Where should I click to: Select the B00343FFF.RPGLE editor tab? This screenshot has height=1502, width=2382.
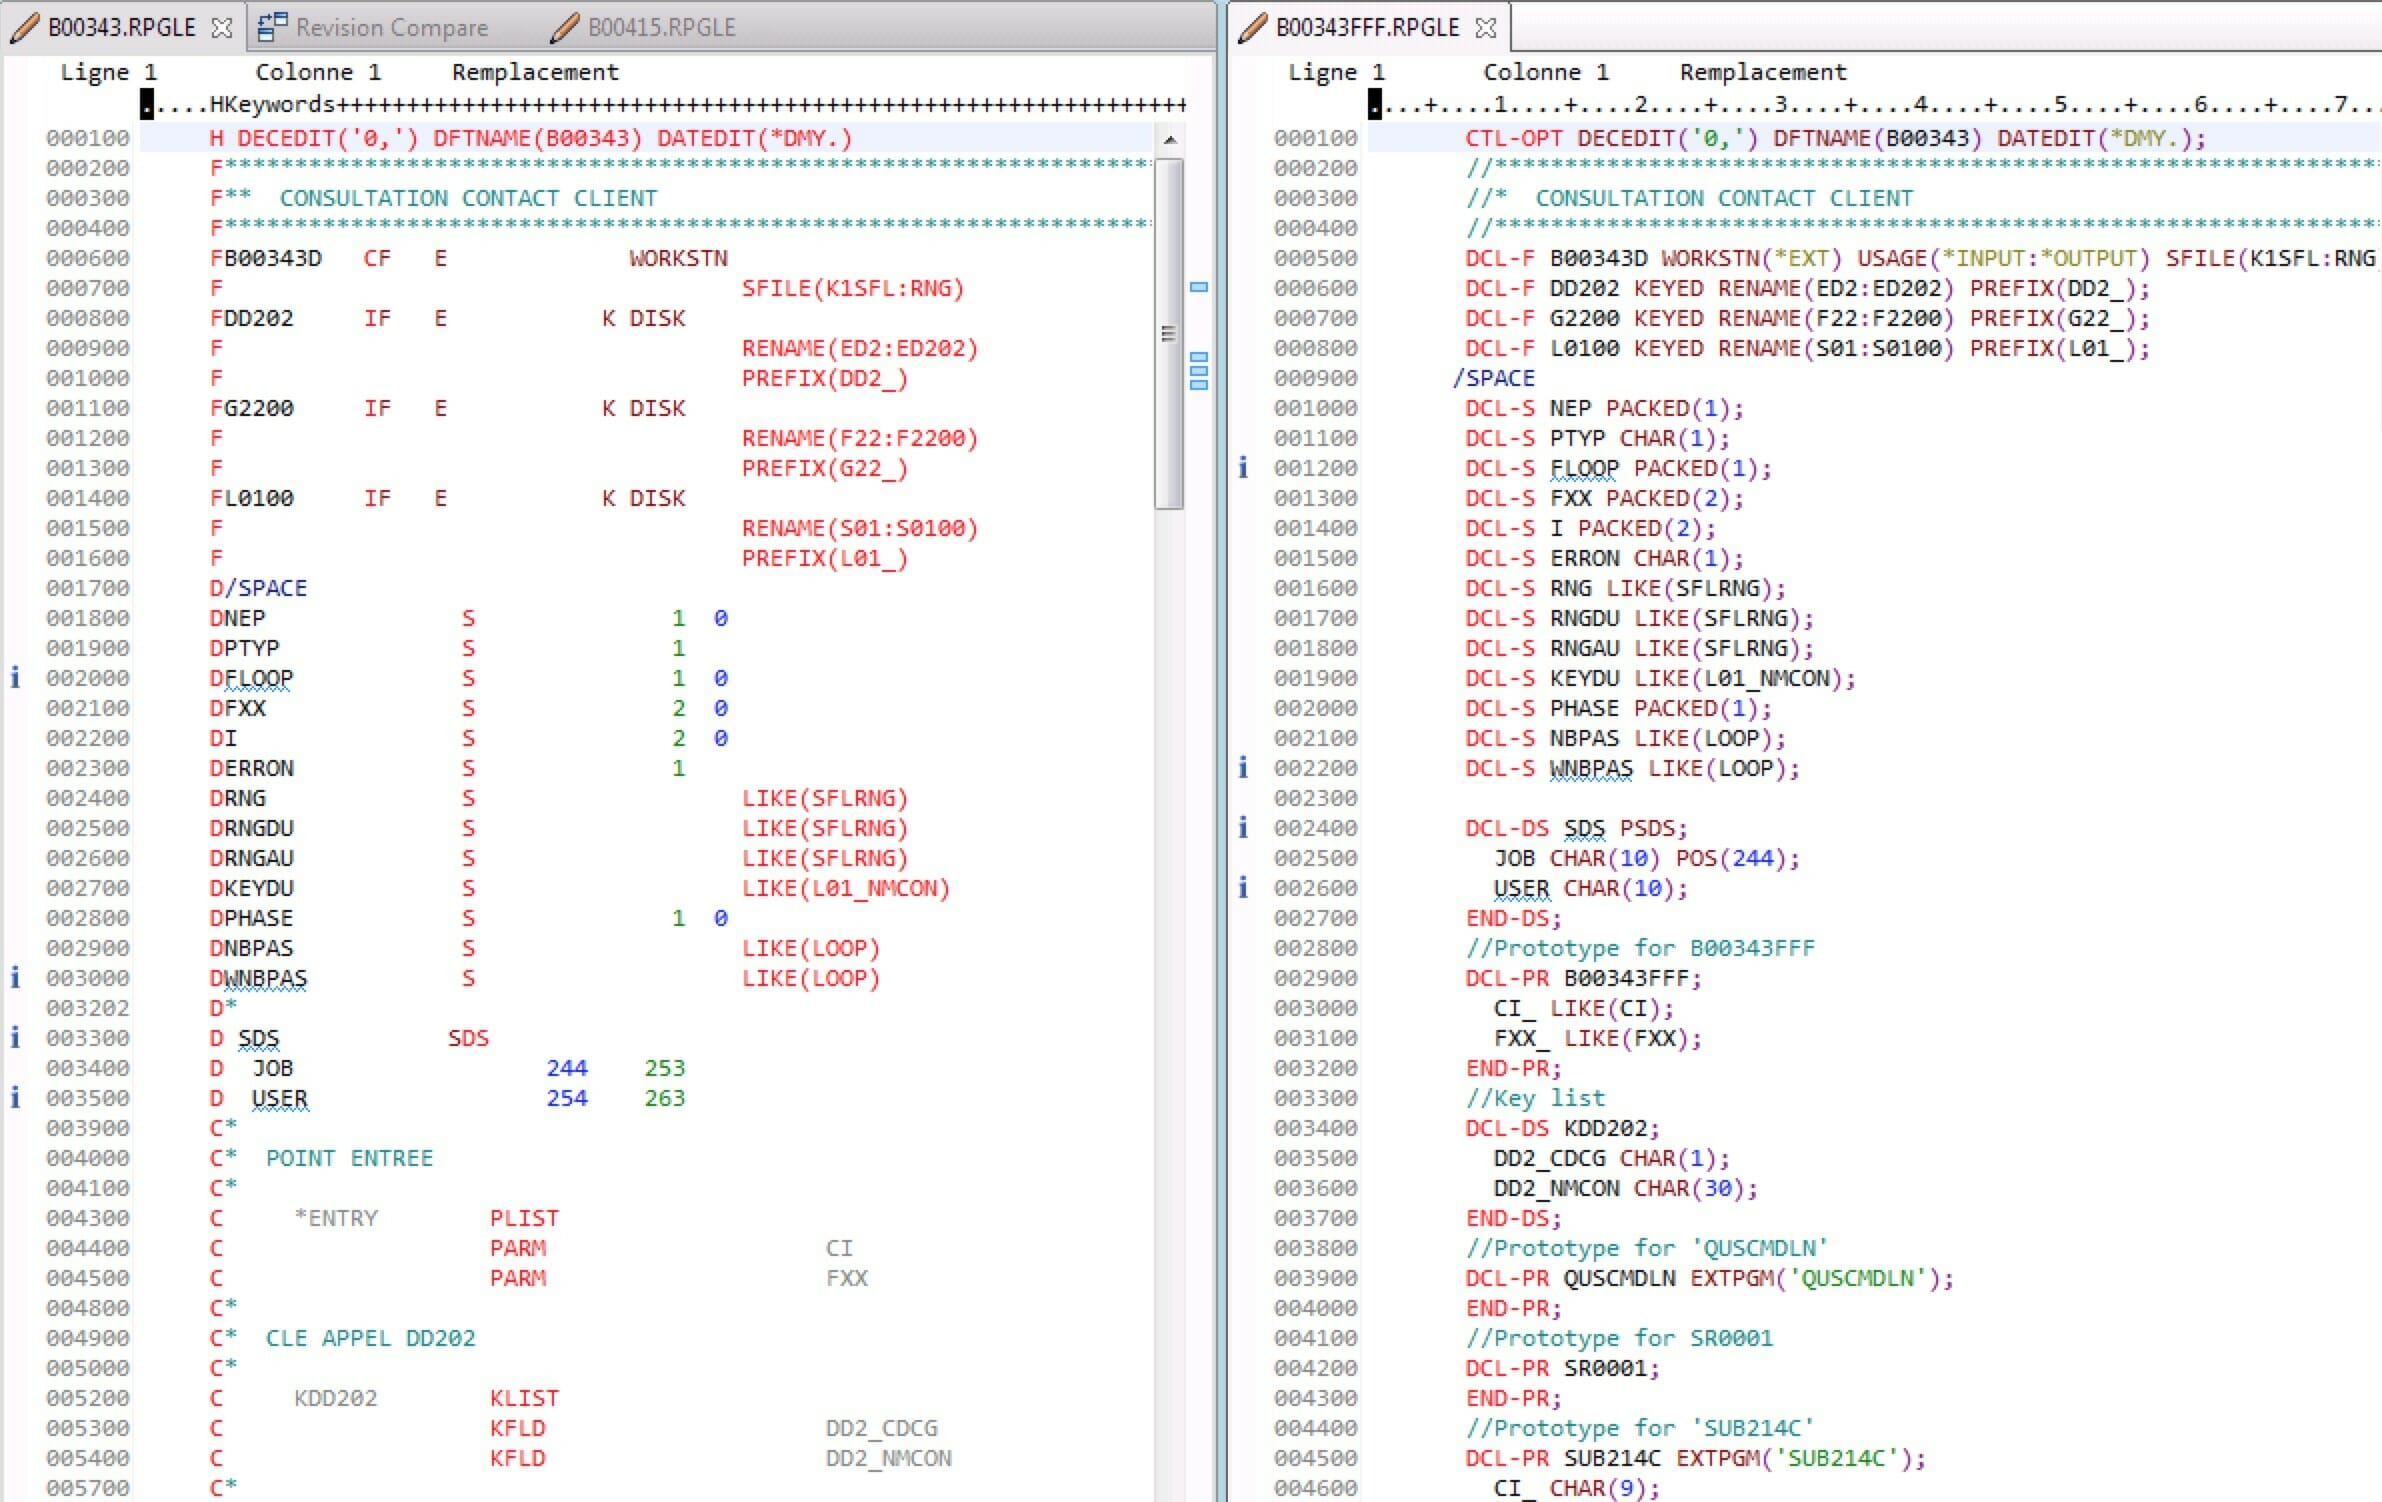click(x=1367, y=27)
